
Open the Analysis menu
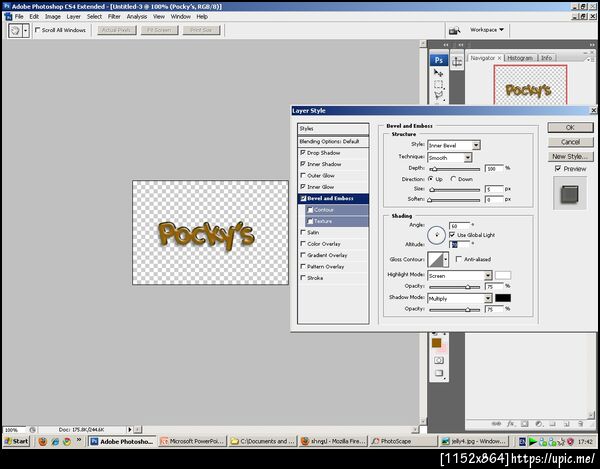(137, 16)
